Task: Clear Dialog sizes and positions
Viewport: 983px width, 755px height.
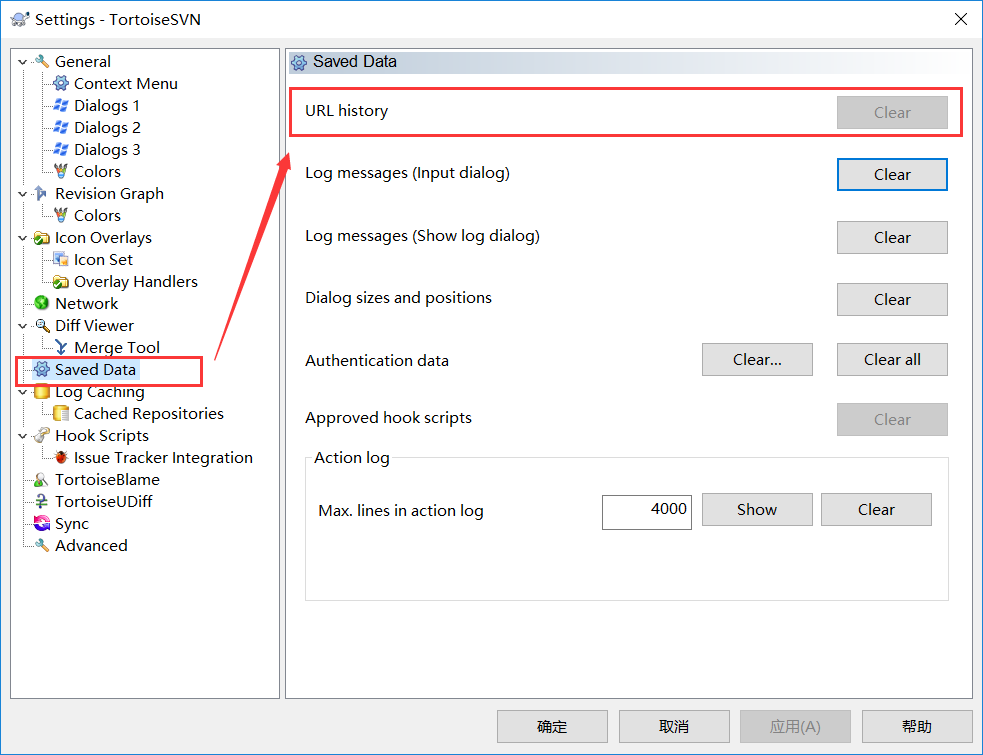Action: pyautogui.click(x=892, y=300)
